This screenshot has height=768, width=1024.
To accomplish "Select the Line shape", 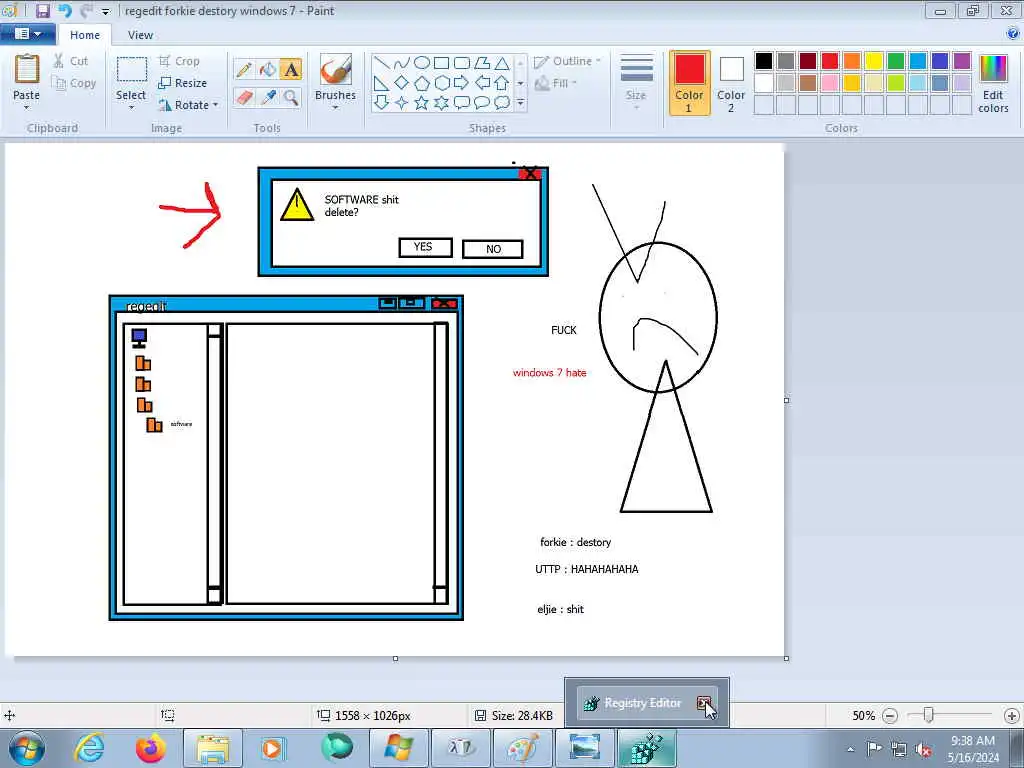I will click(382, 63).
